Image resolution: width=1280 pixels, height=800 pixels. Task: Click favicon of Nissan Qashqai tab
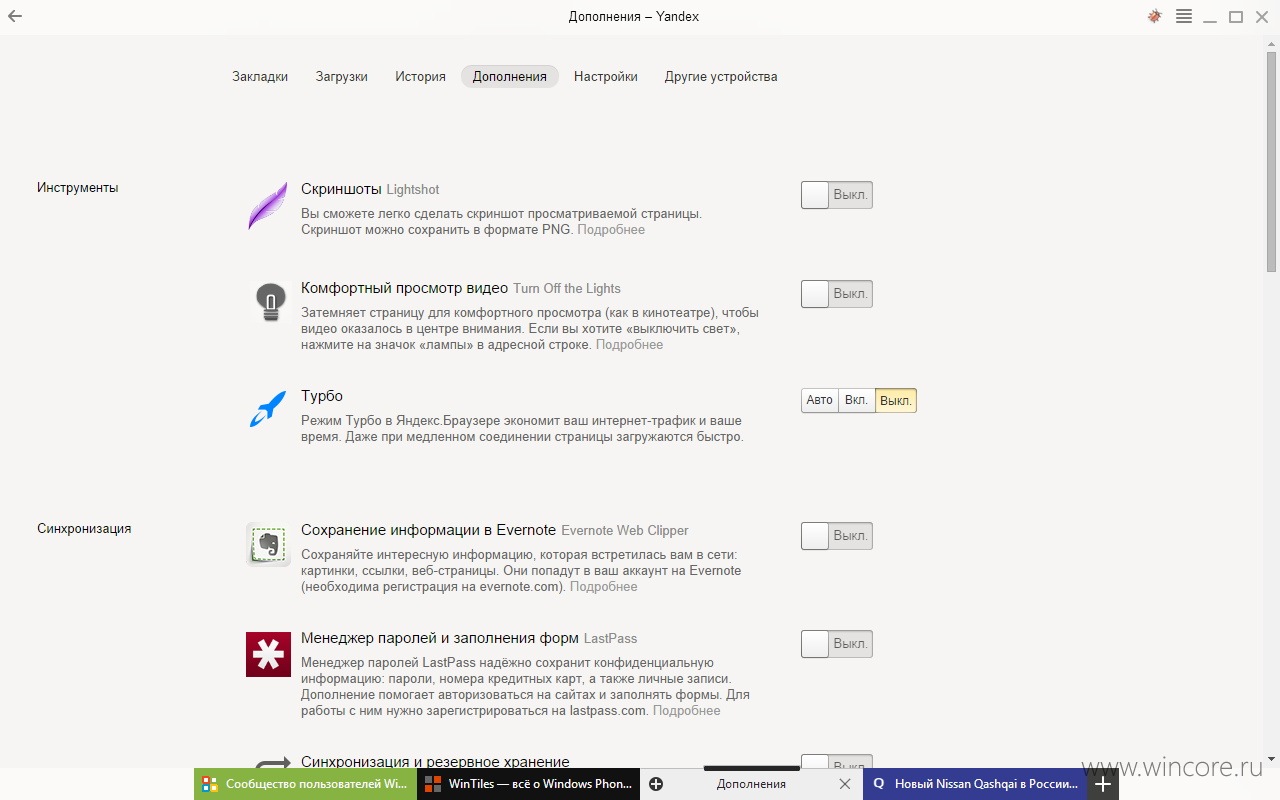click(x=878, y=784)
